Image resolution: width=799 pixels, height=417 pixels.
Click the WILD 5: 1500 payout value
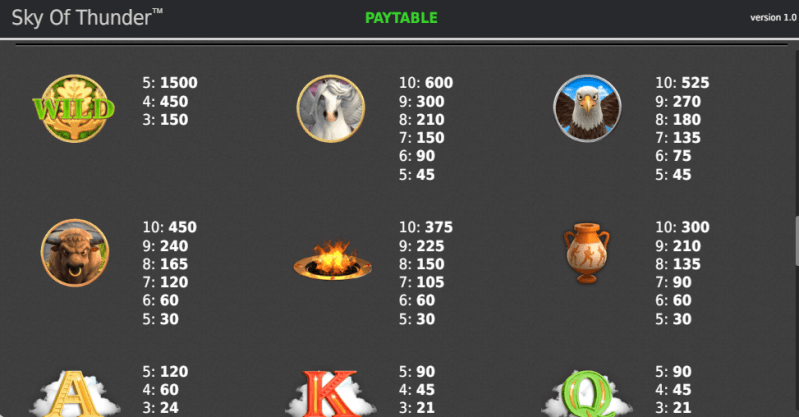tap(170, 83)
